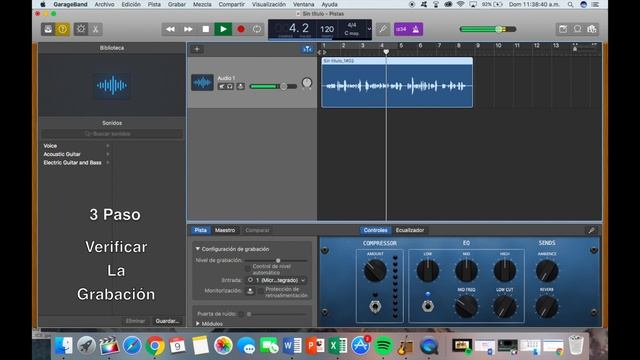The width and height of the screenshot is (640, 360).
Task: Collapse Configuración de grabación section
Action: pos(198,249)
